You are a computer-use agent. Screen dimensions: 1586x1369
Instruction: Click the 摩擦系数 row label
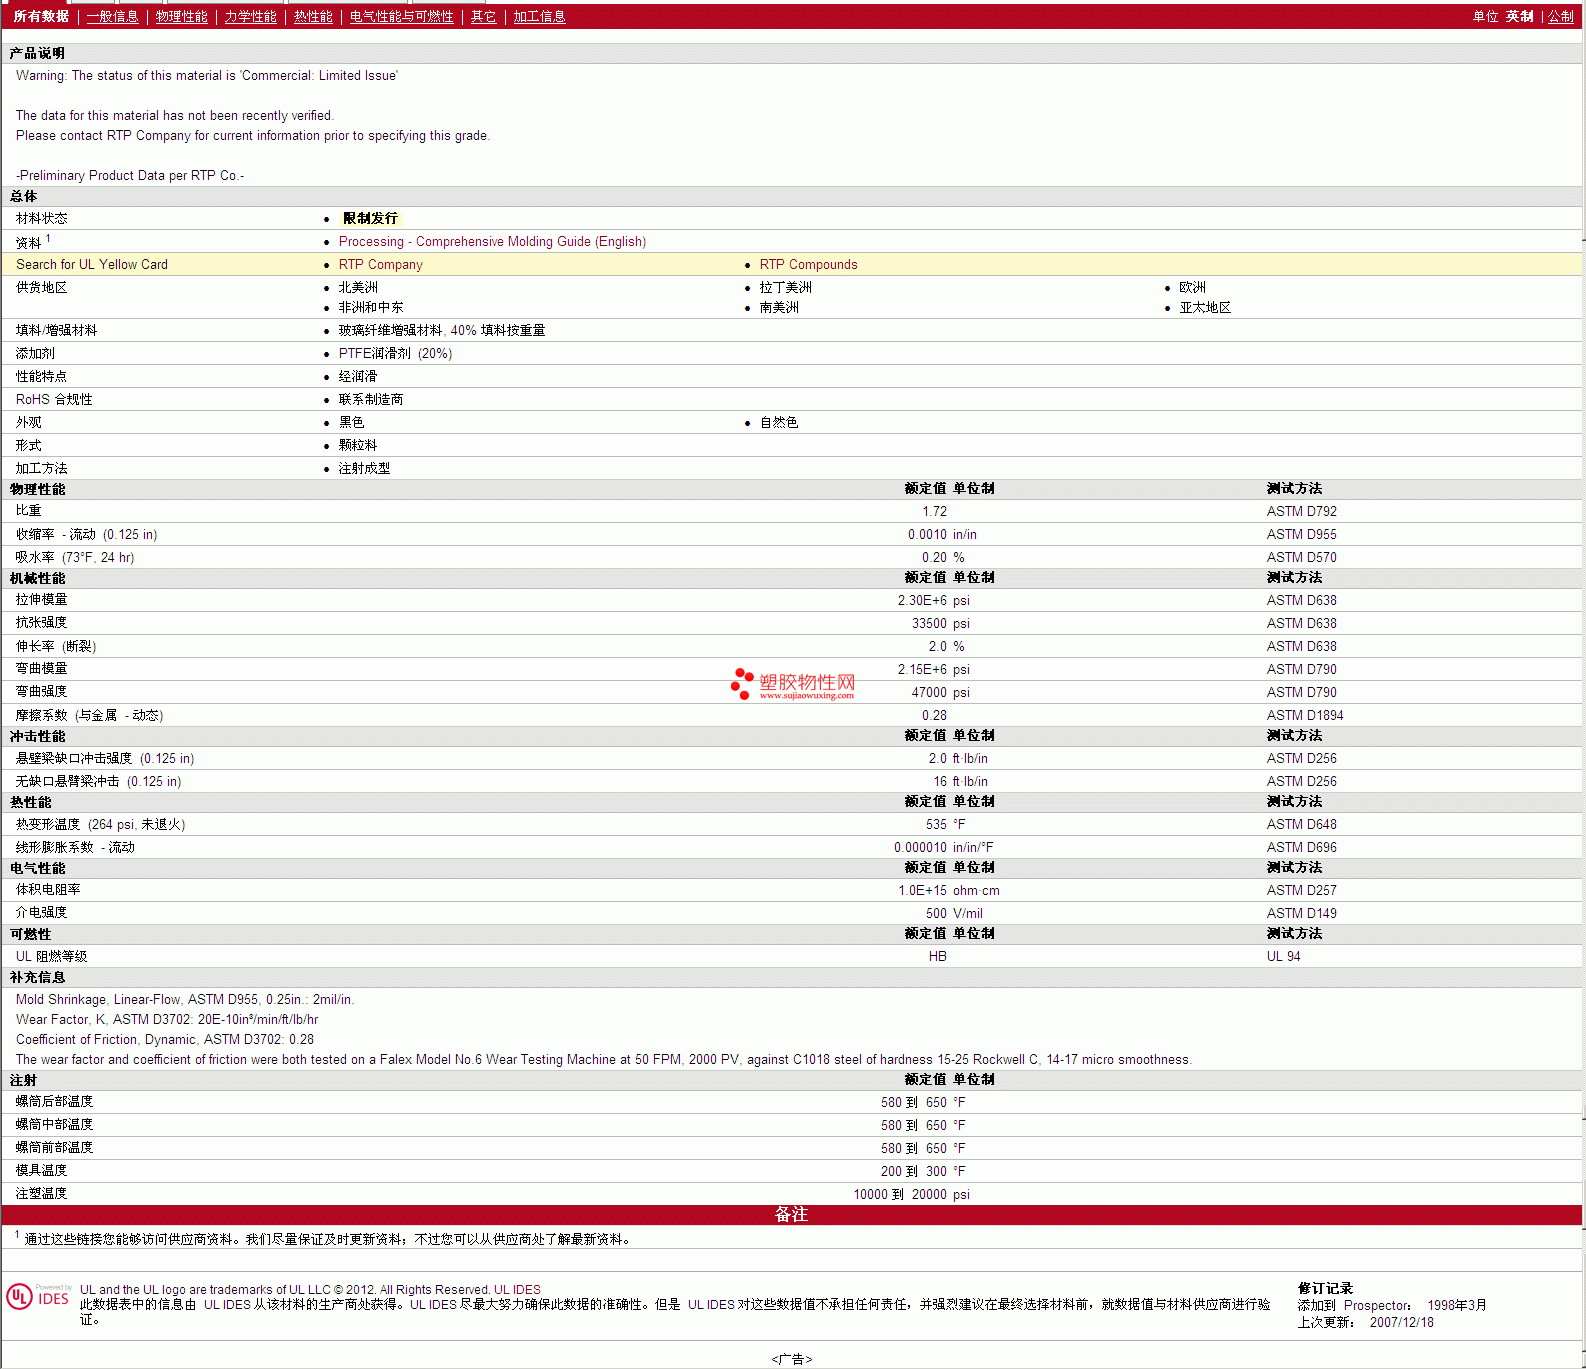[x=89, y=716]
